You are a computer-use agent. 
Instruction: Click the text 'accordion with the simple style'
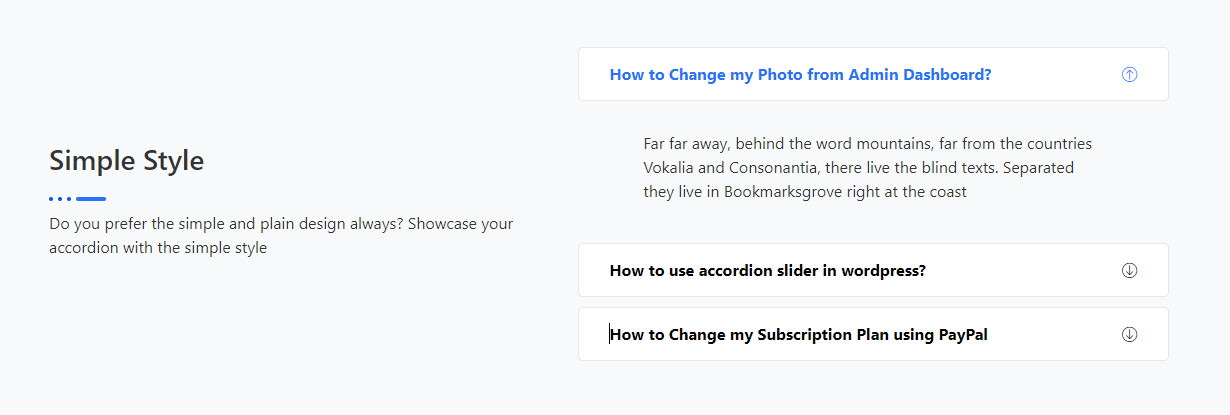point(158,247)
